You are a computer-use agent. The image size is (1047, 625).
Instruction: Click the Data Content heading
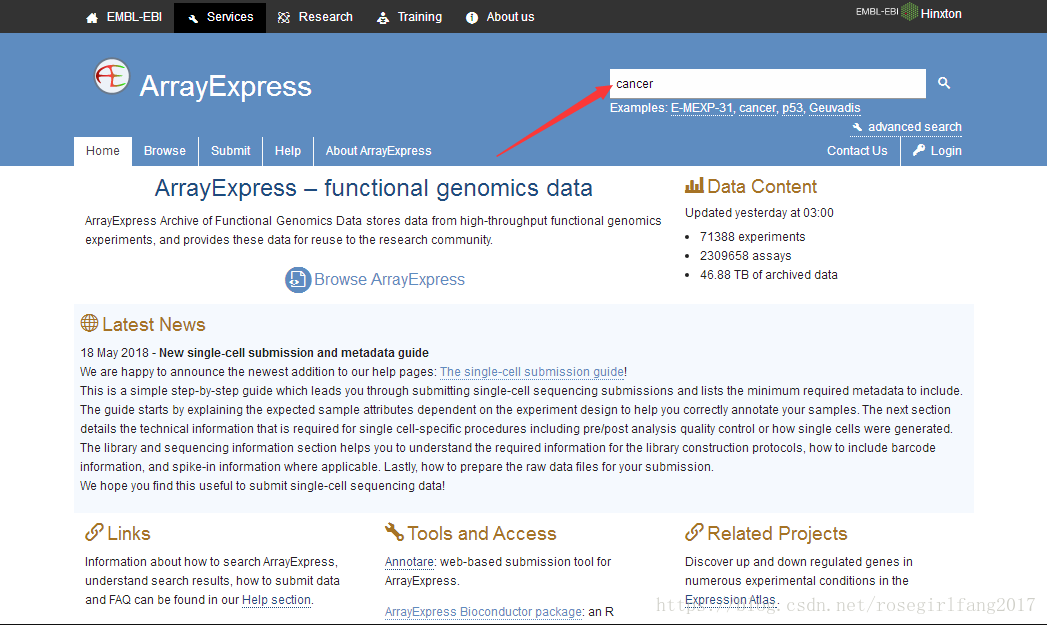click(762, 186)
